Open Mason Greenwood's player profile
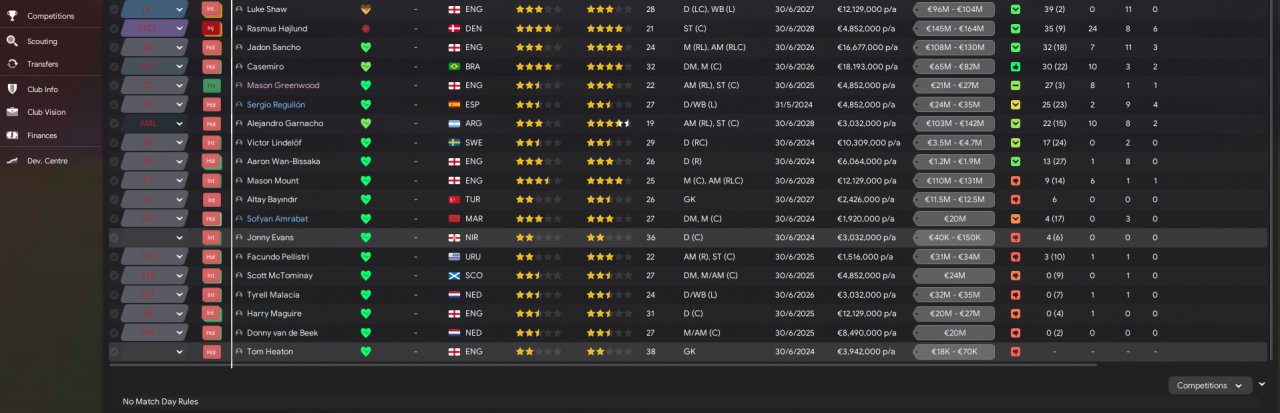The width and height of the screenshot is (1280, 413). coord(283,86)
